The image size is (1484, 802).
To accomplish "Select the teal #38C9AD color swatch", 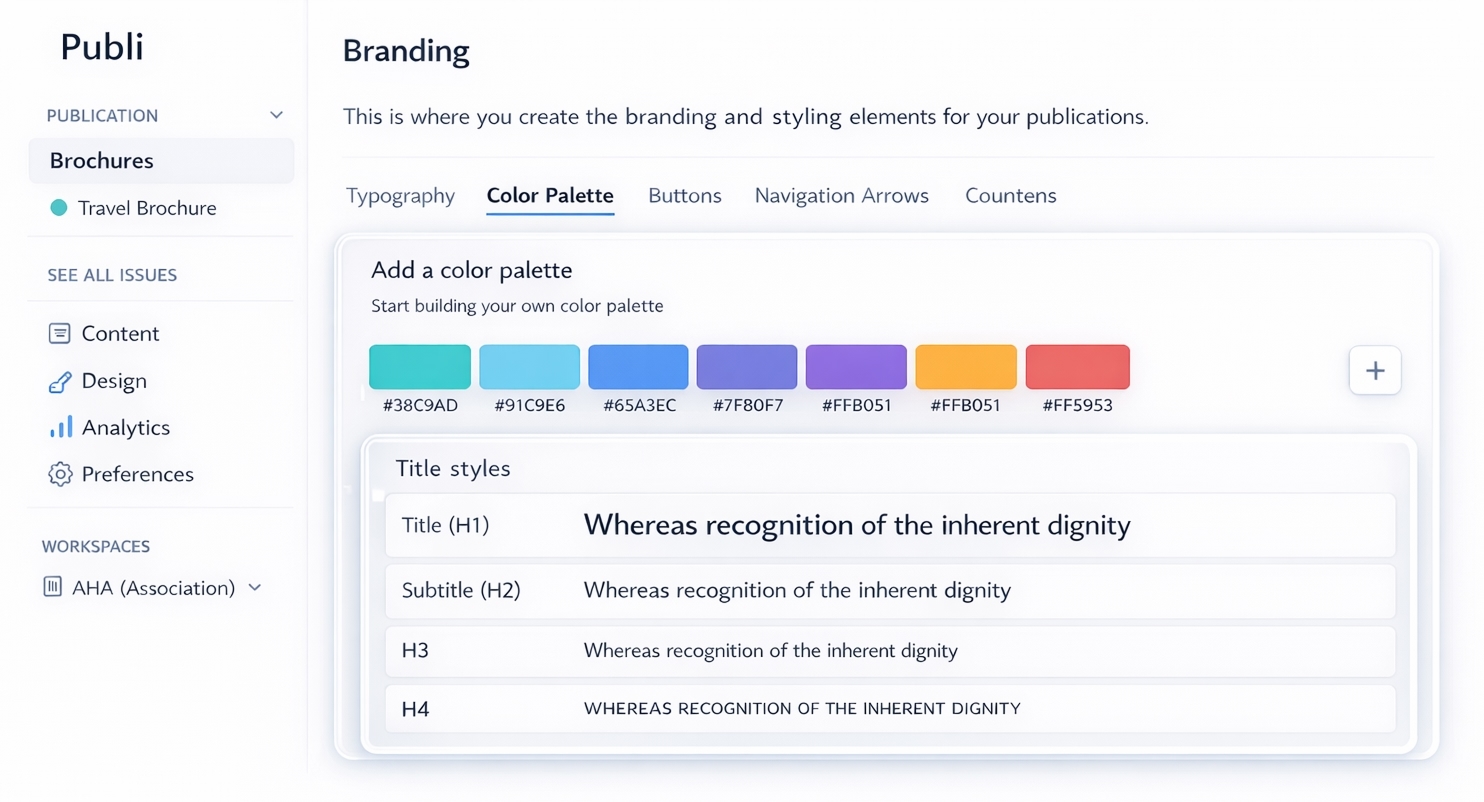I will point(419,366).
